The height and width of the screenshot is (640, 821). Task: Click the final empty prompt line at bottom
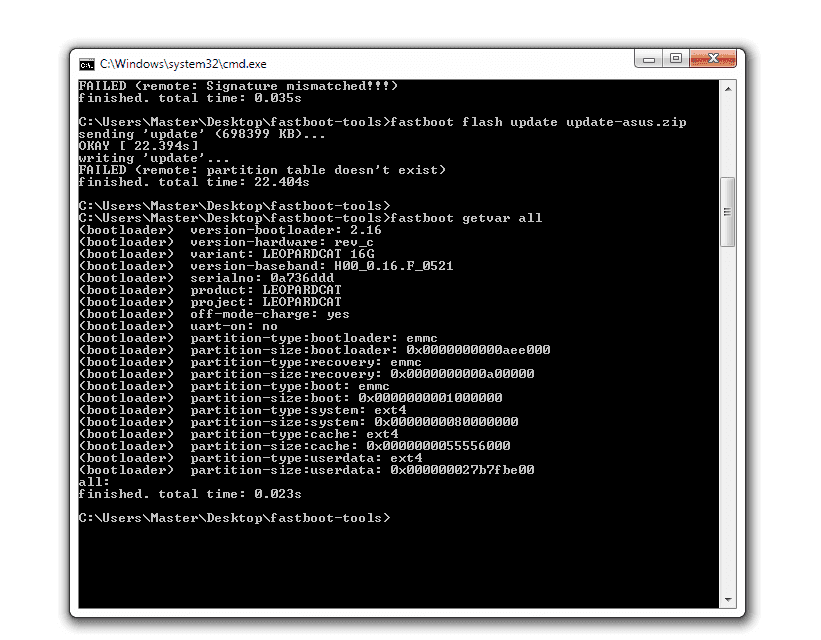pos(235,518)
